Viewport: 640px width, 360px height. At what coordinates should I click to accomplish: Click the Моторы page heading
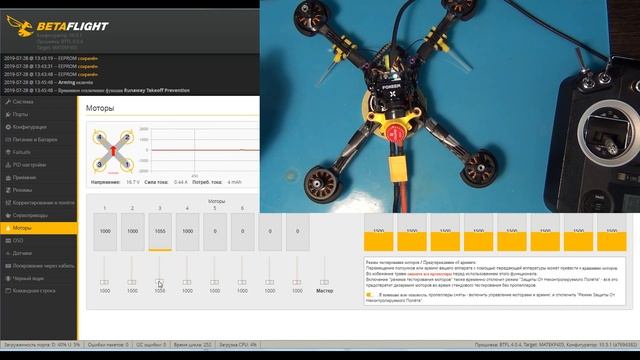tap(100, 108)
